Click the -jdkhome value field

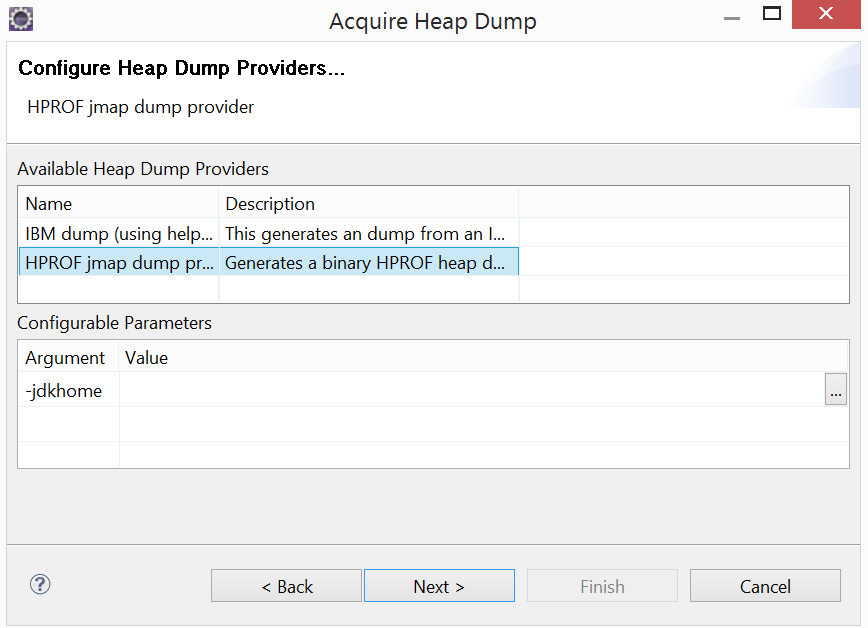(x=472, y=390)
